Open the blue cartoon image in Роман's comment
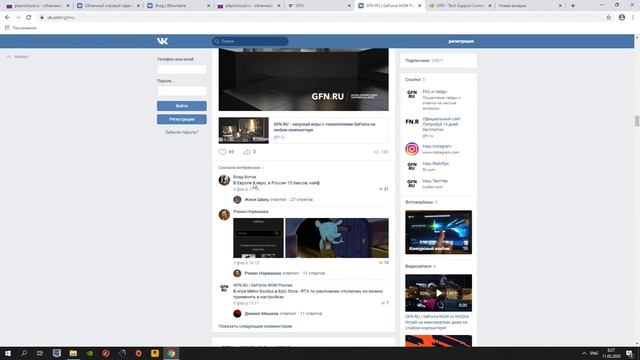This screenshot has height=360, width=640. (x=337, y=238)
